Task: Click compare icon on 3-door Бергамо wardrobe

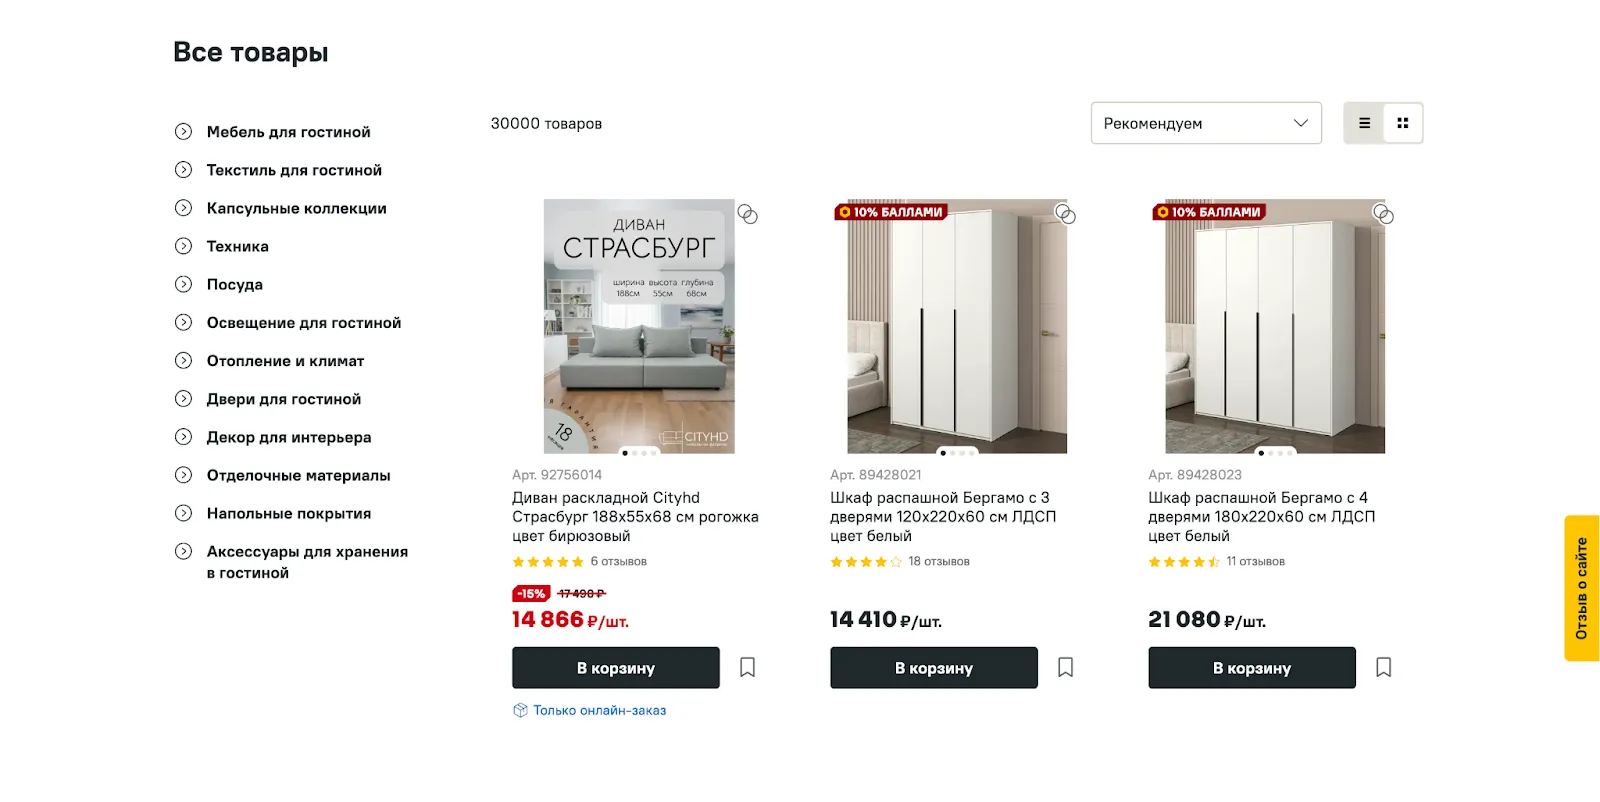Action: [1065, 214]
